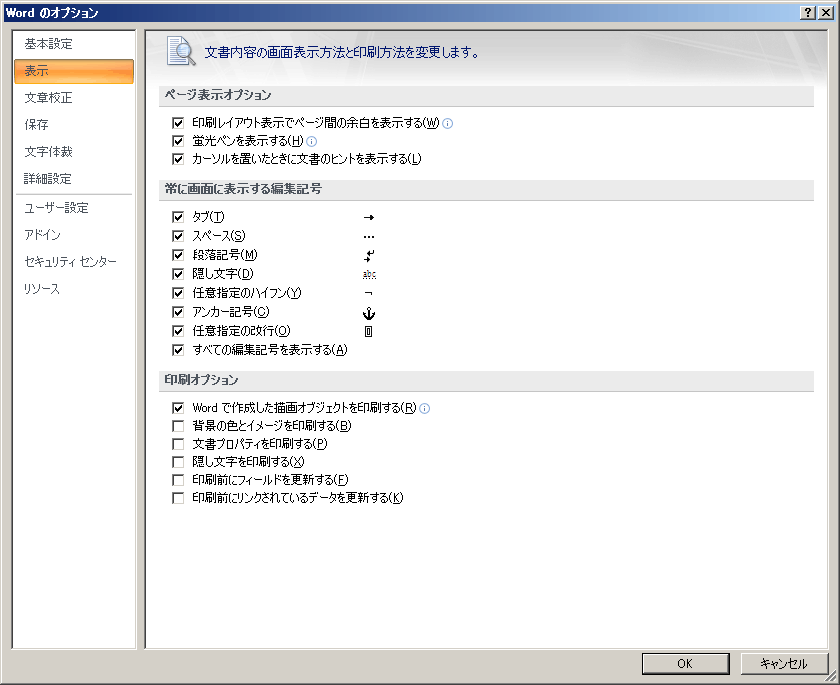Open セキュリティ センター section
This screenshot has height=685, width=840.
[71, 262]
